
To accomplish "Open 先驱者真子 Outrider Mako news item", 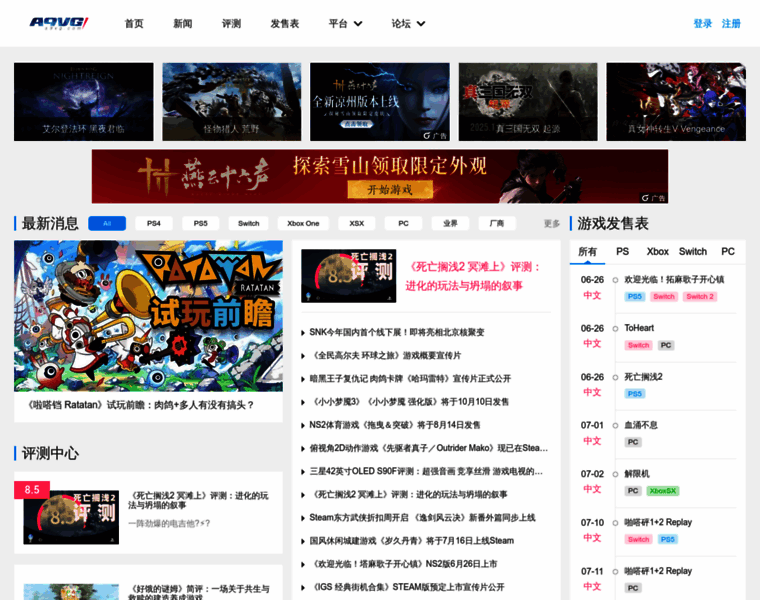I will 428,448.
